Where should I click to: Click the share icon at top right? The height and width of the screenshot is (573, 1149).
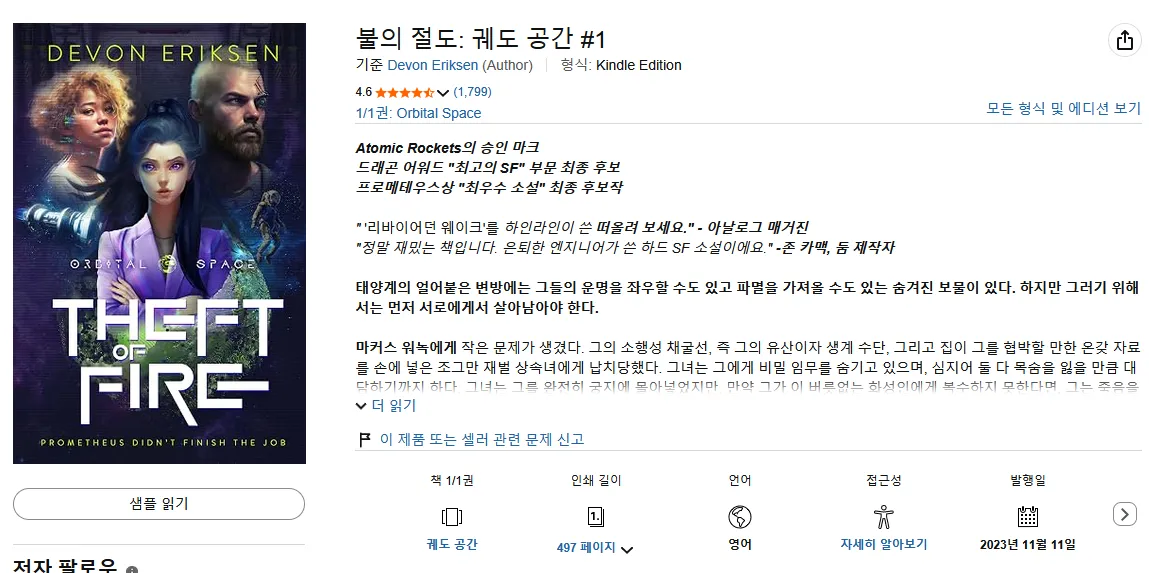(1125, 40)
